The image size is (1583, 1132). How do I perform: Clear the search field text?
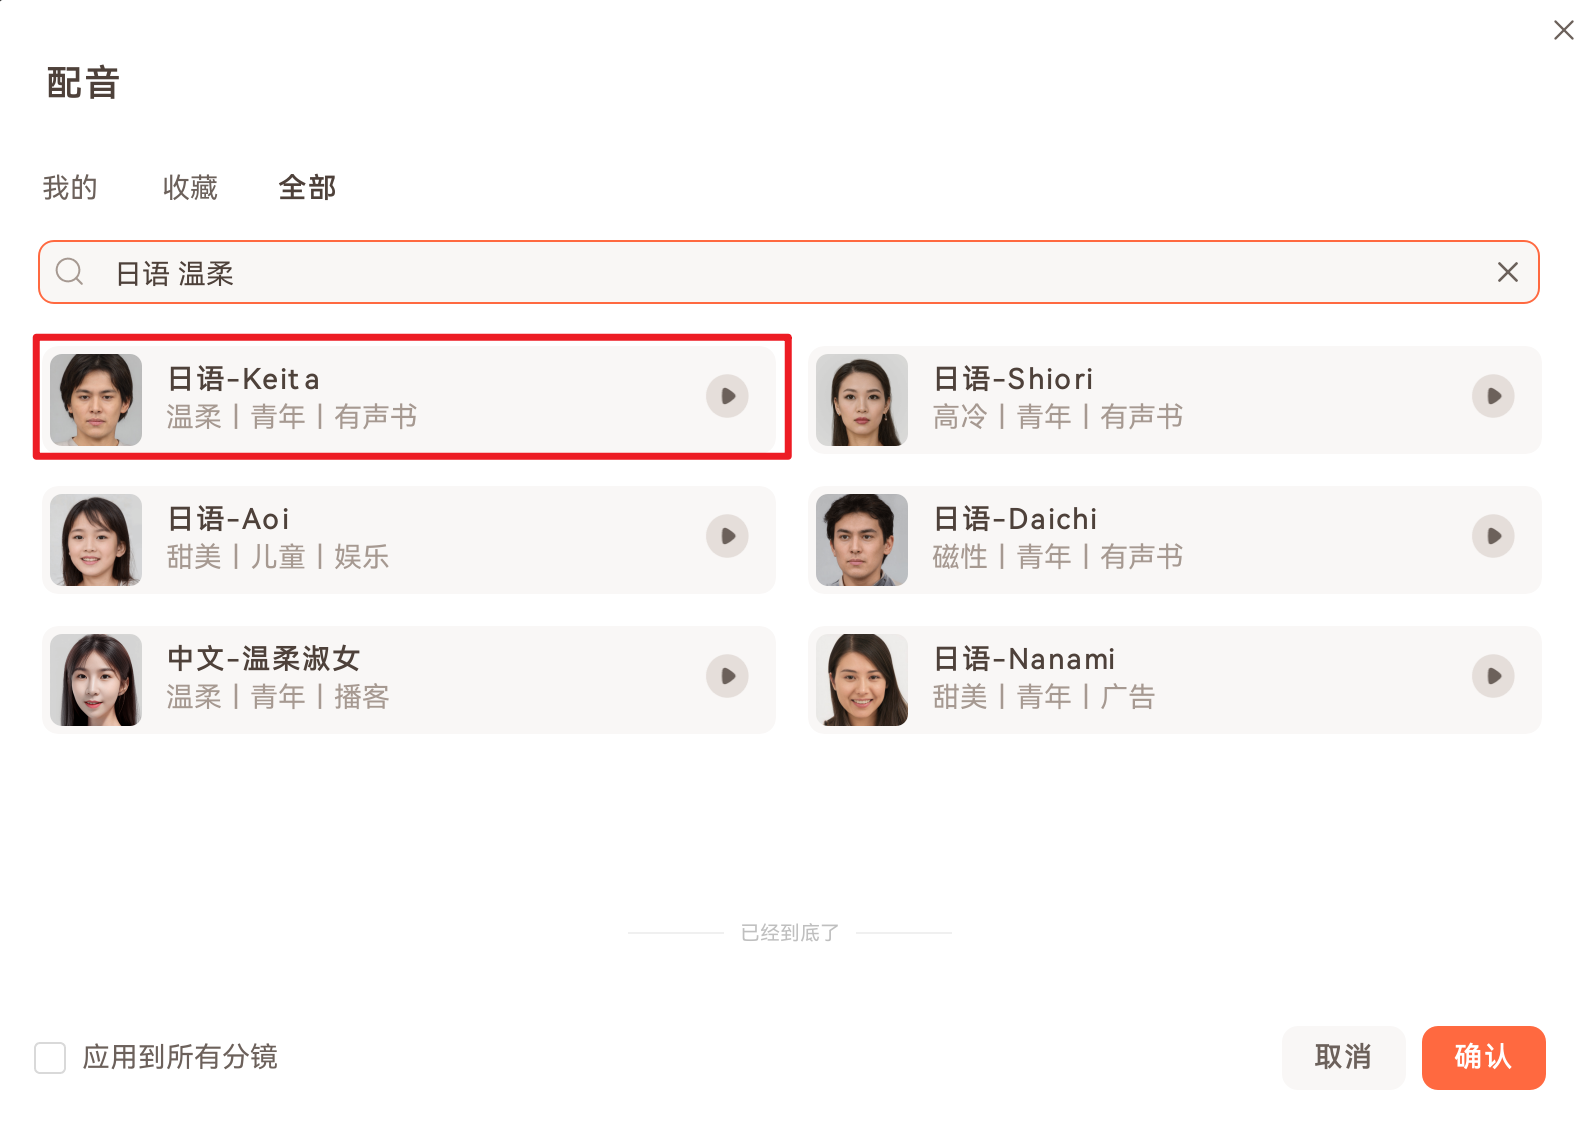[x=1507, y=272]
